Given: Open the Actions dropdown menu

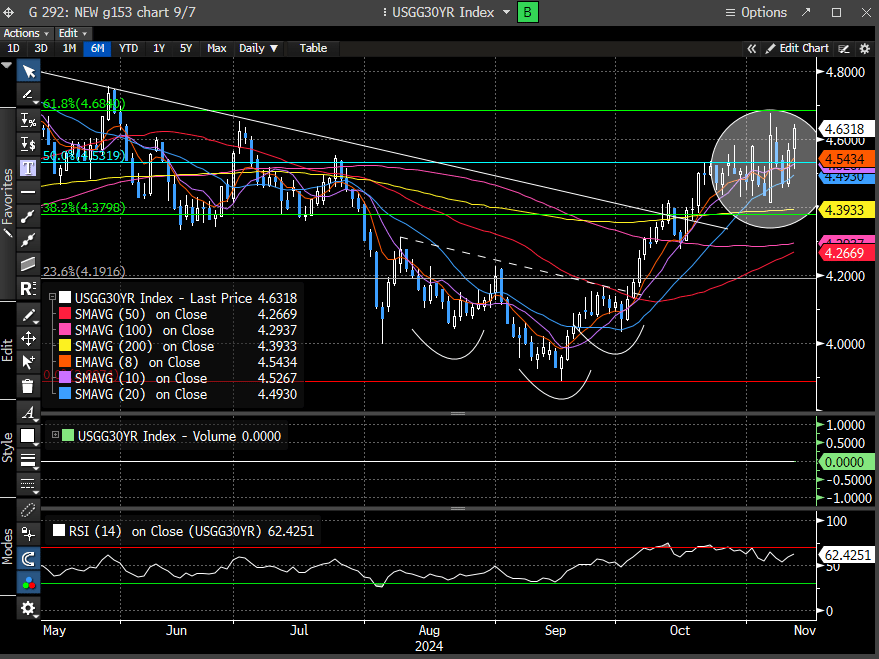Looking at the screenshot, I should 26,33.
